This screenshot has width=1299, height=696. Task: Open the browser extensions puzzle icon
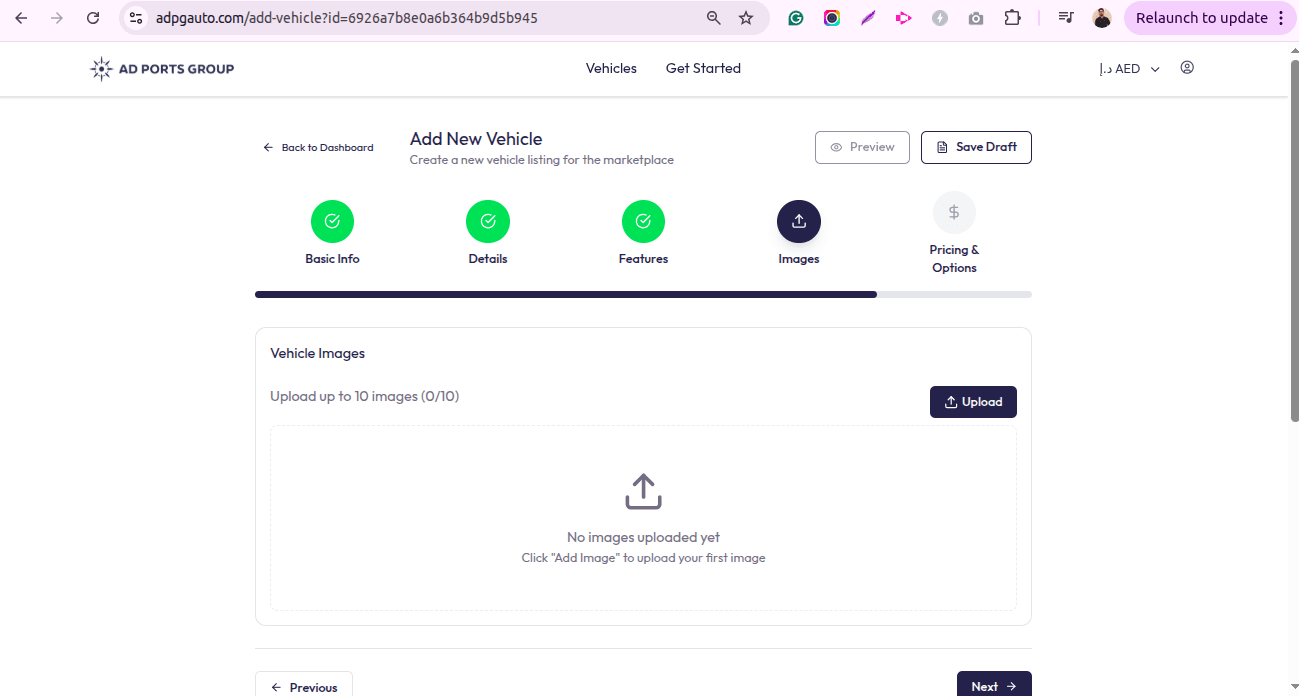pos(1012,18)
